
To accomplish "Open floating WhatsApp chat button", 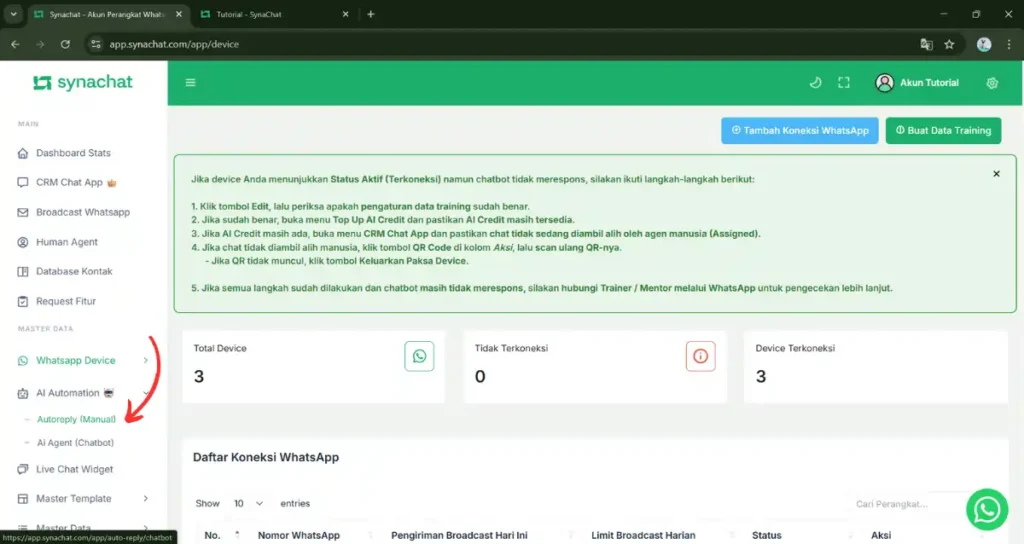I will (x=987, y=509).
